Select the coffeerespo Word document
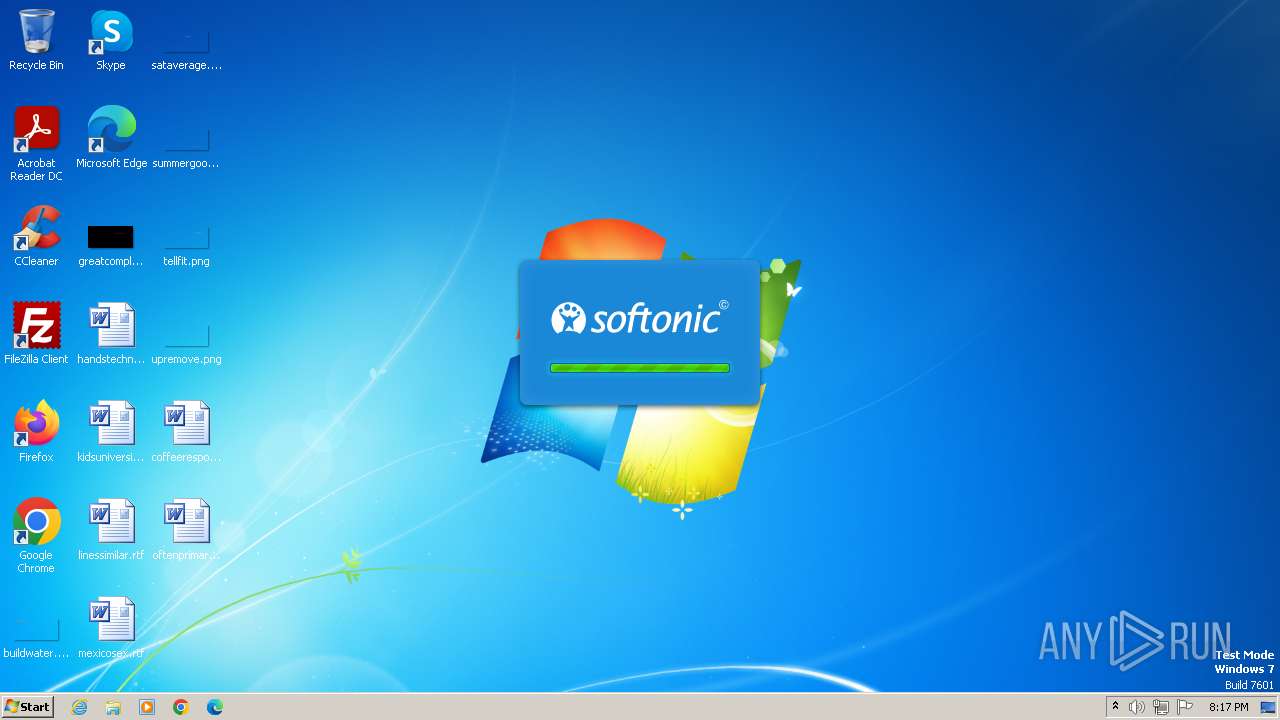 click(186, 432)
